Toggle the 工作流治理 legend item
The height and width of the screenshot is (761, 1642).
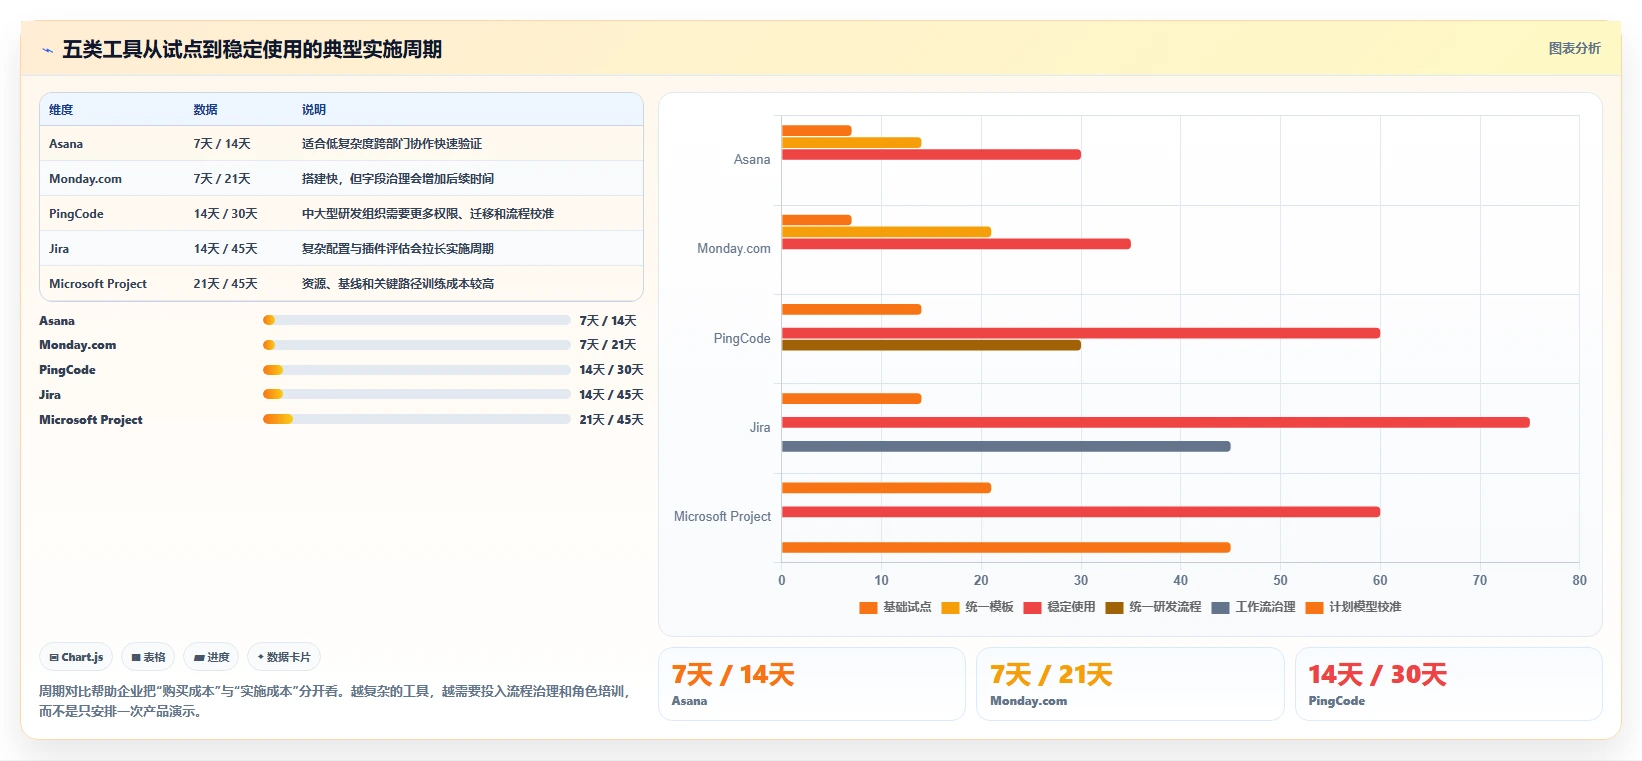1253,607
